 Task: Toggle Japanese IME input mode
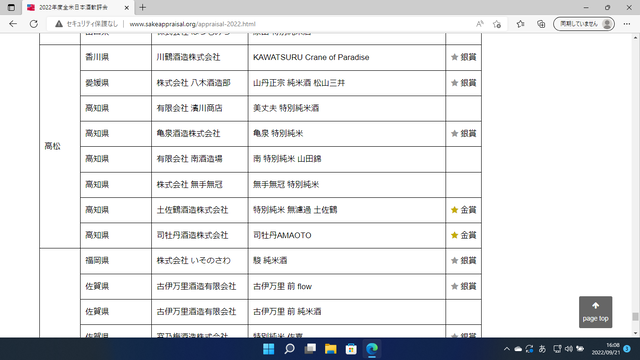coord(542,349)
